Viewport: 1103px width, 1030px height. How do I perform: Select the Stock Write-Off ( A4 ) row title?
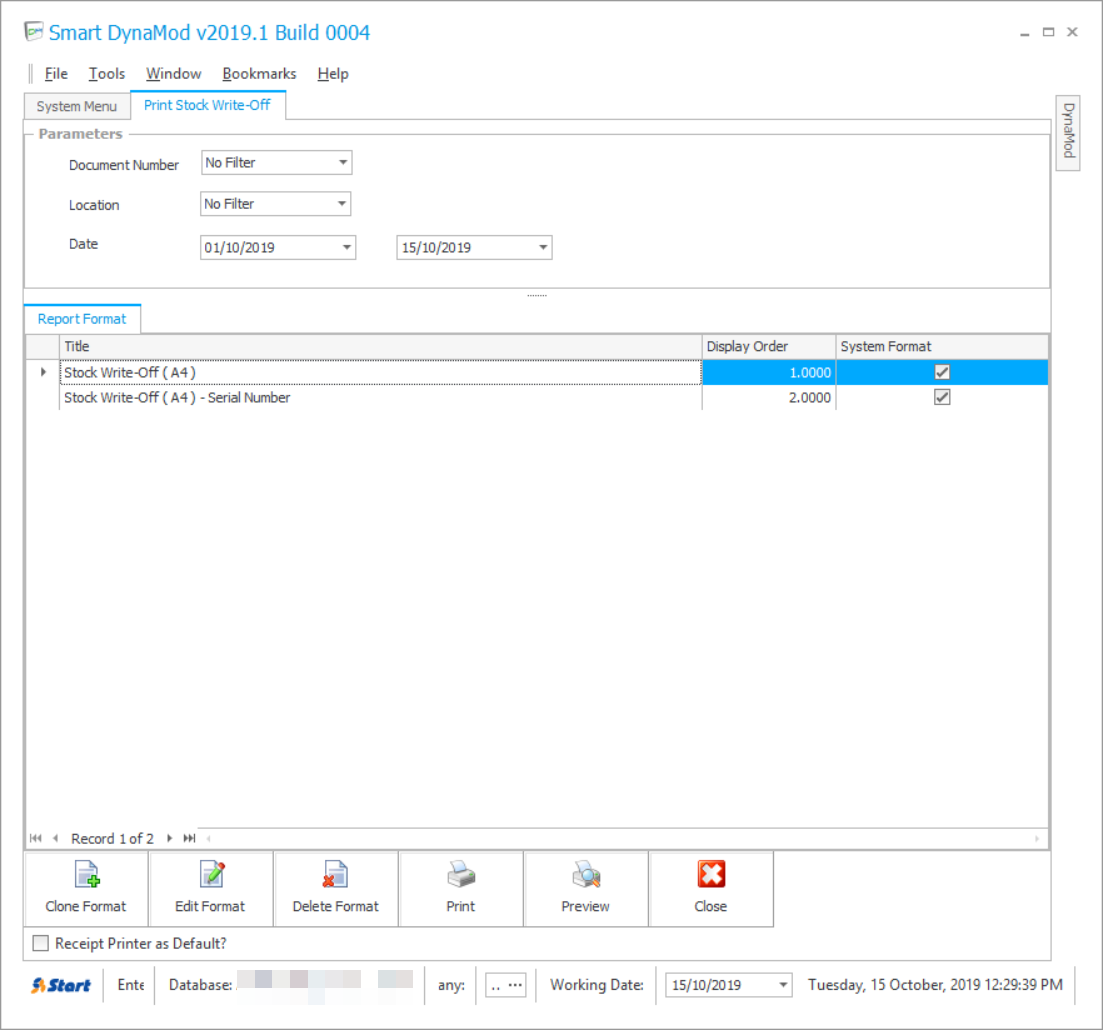click(x=381, y=372)
